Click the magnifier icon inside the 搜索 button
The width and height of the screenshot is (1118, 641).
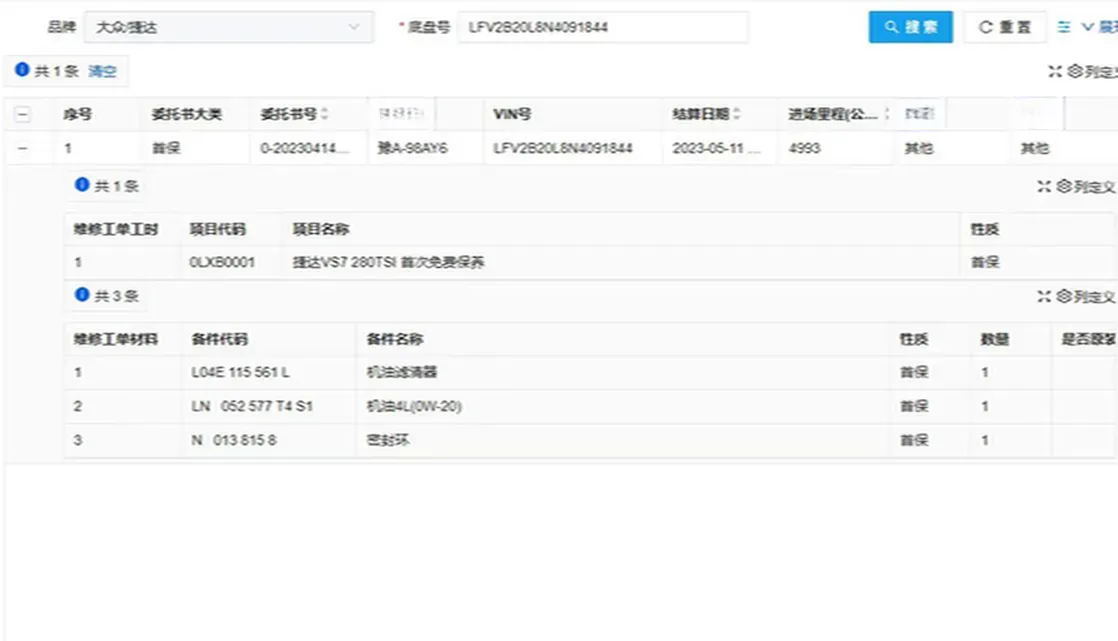coord(893,27)
